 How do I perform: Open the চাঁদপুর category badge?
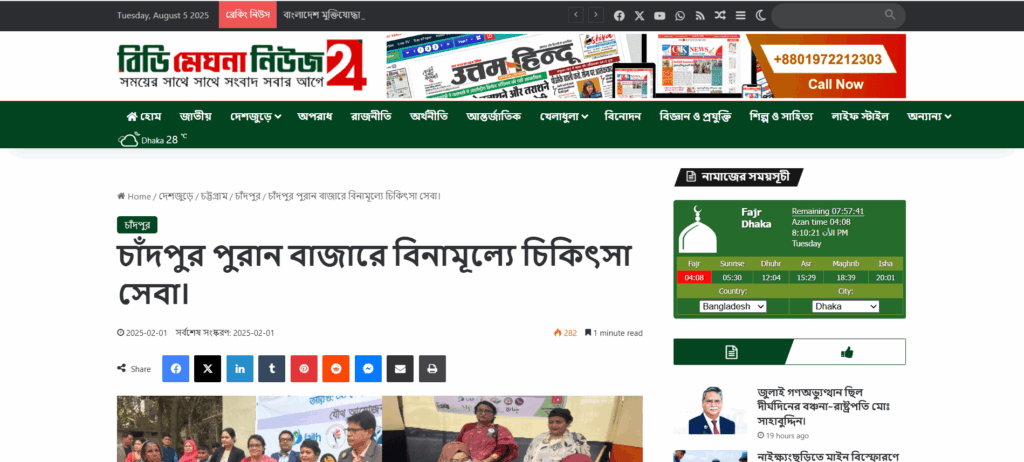pyautogui.click(x=137, y=225)
